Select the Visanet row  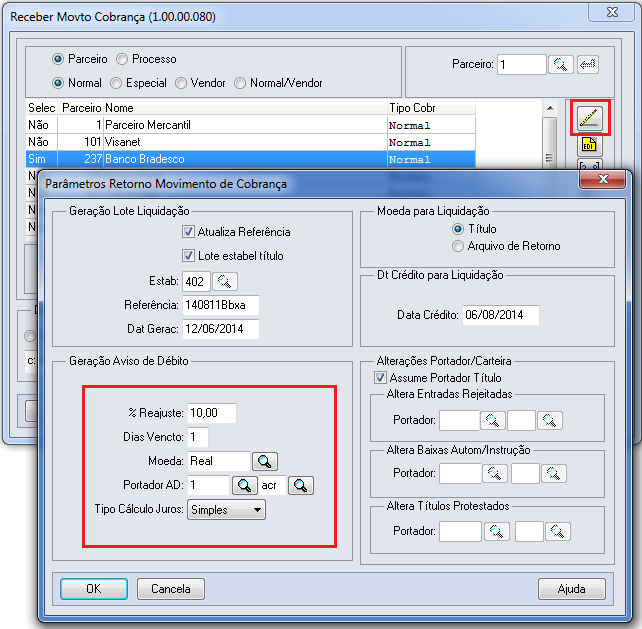point(251,142)
